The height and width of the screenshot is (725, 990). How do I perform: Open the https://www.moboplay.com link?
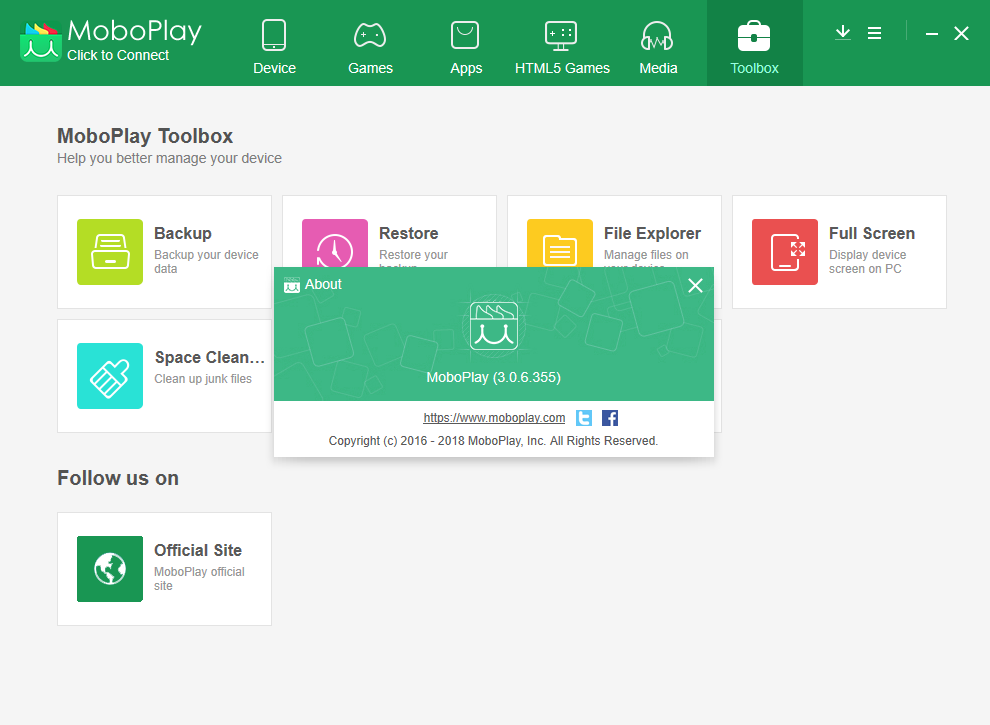point(494,417)
